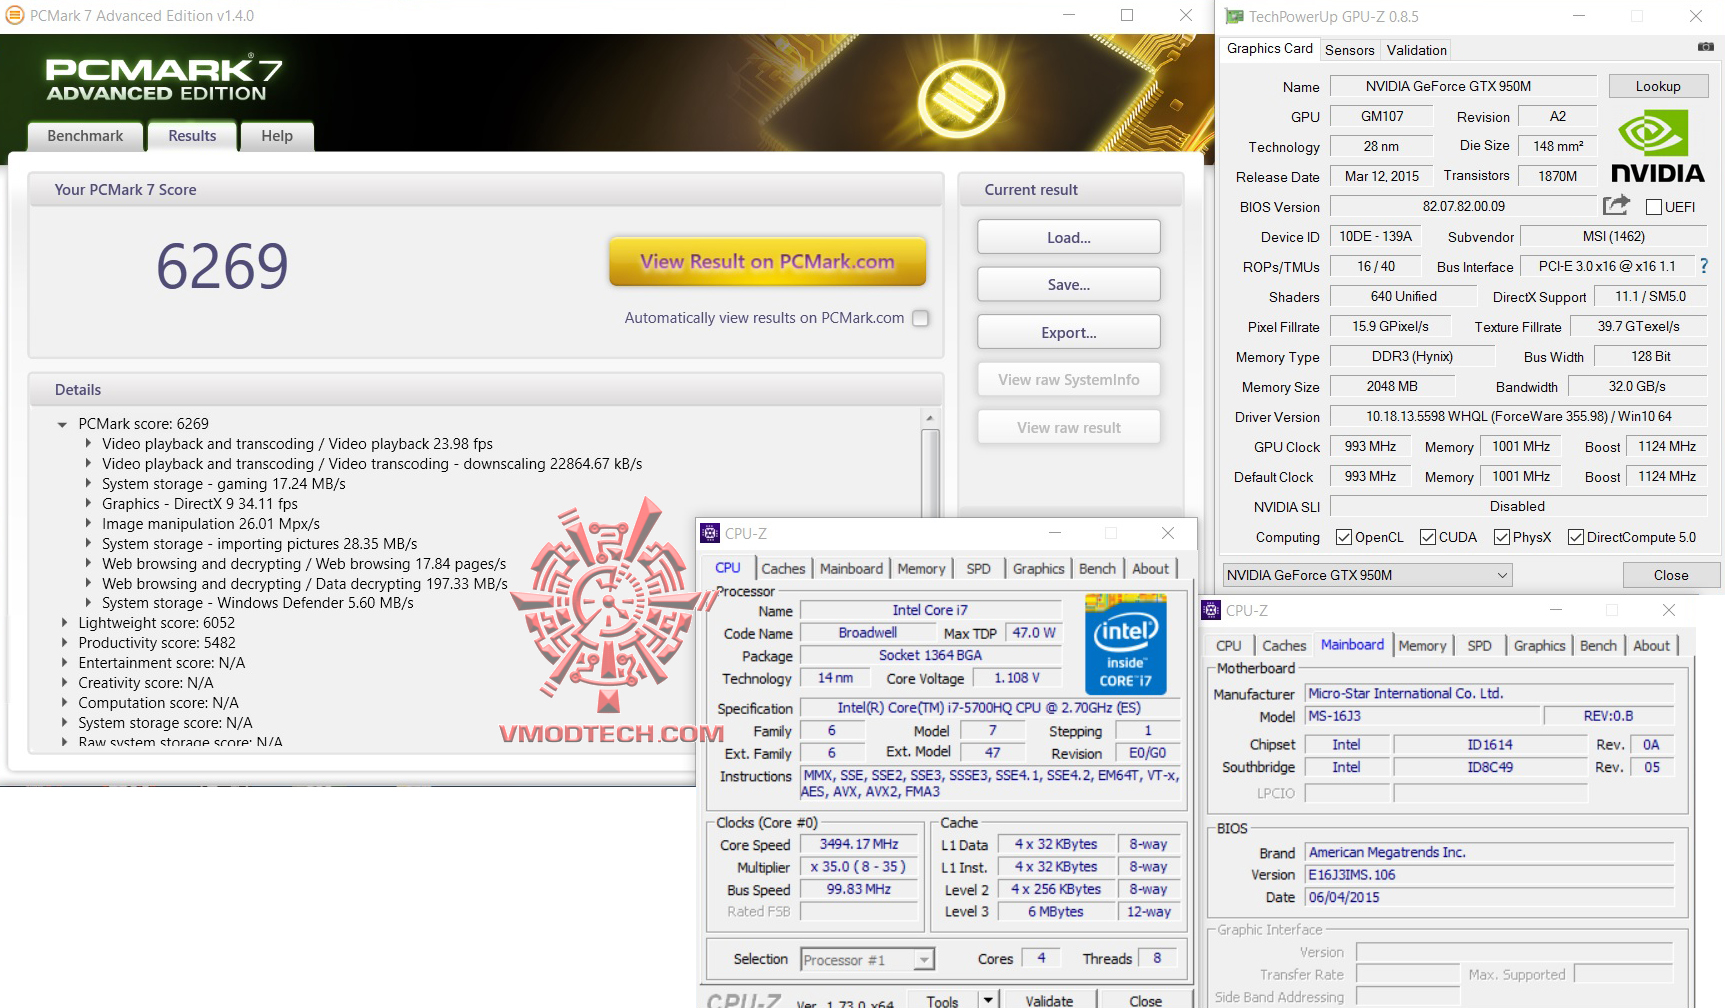Viewport: 1725px width, 1008px height.
Task: Switch to the Benchmark tab in PCMark
Action: (x=85, y=136)
